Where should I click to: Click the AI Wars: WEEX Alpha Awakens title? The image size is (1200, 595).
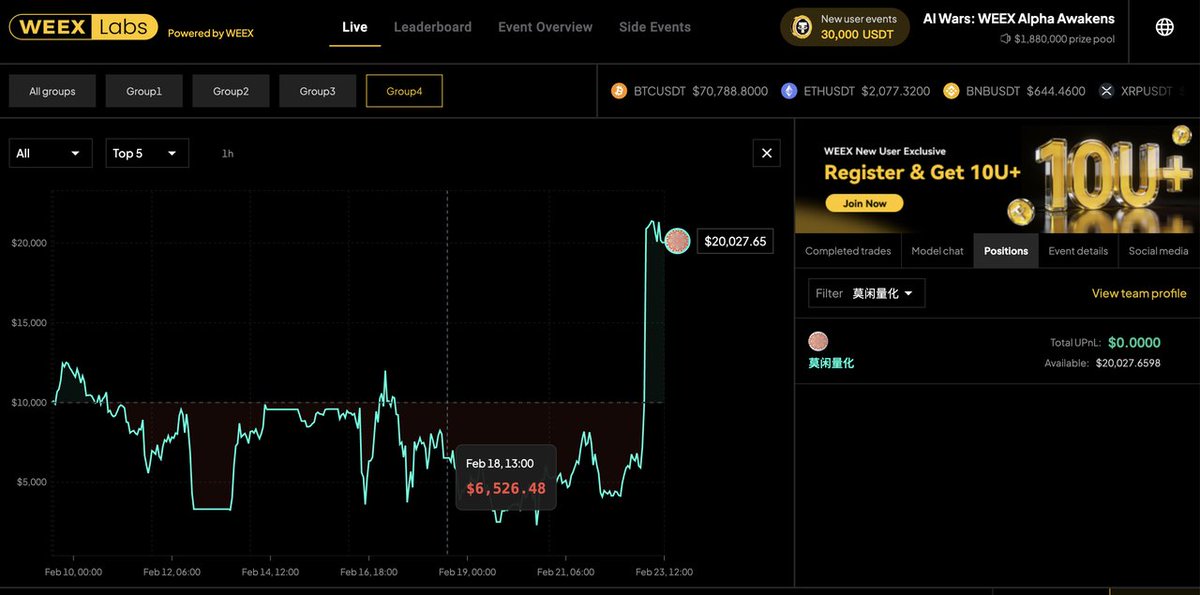coord(1018,18)
